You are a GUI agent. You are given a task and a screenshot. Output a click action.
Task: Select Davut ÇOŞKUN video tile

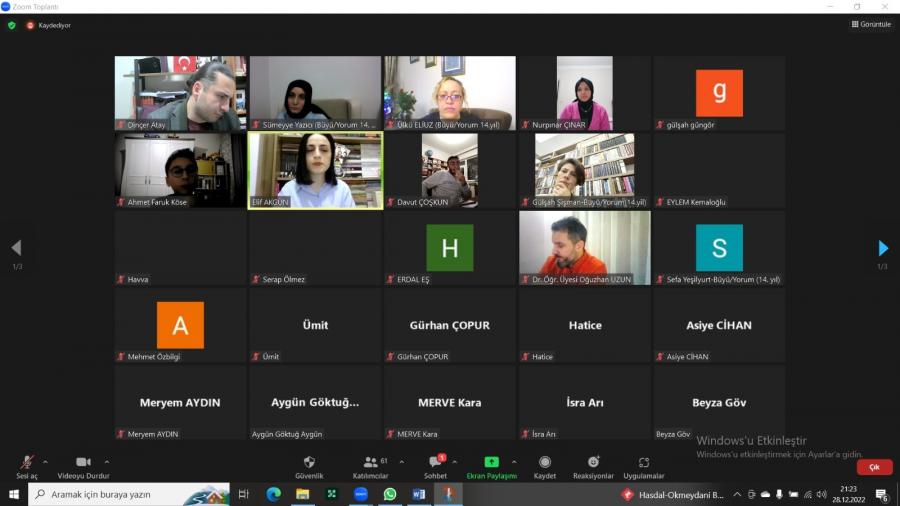(450, 170)
